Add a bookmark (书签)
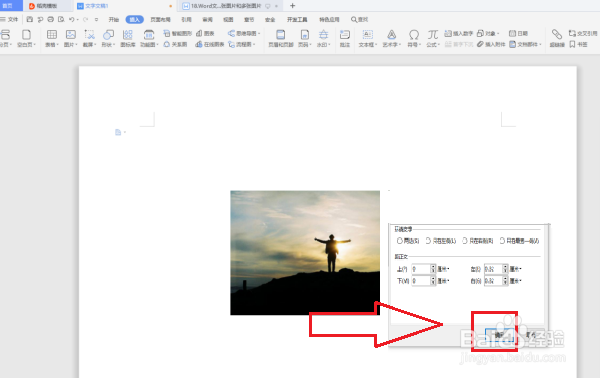The image size is (600, 379). [578, 44]
